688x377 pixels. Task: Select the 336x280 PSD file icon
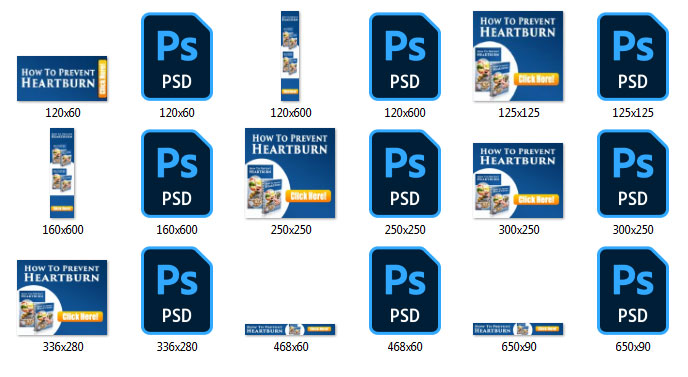(x=177, y=291)
